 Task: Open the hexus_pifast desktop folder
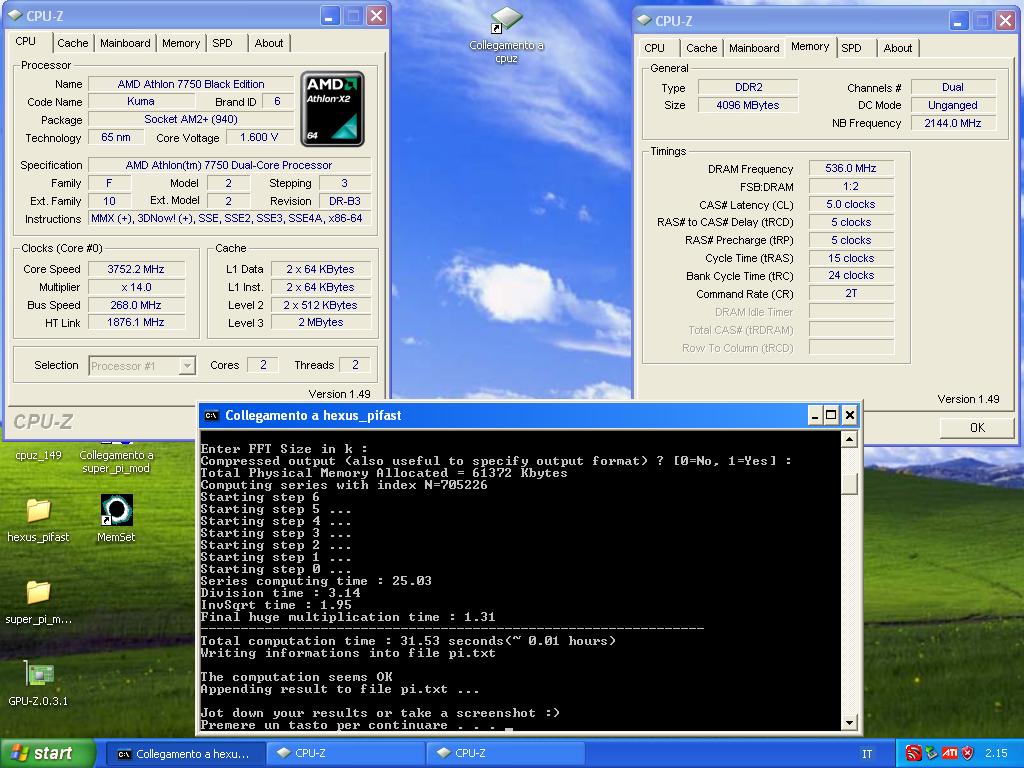[38, 520]
